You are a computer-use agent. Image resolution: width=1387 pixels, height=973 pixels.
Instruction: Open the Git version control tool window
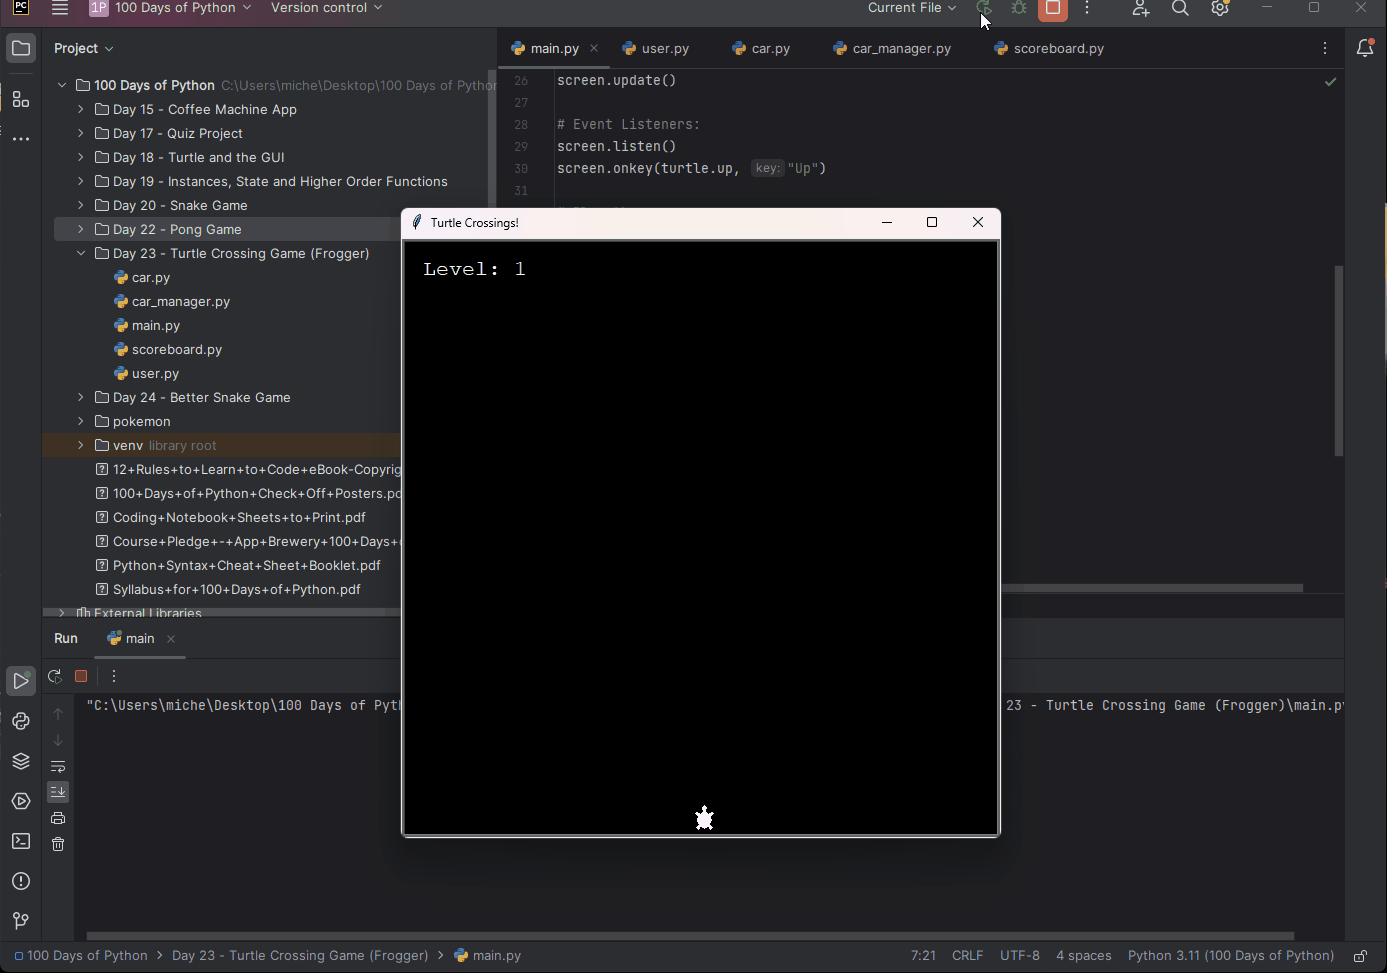[21, 921]
